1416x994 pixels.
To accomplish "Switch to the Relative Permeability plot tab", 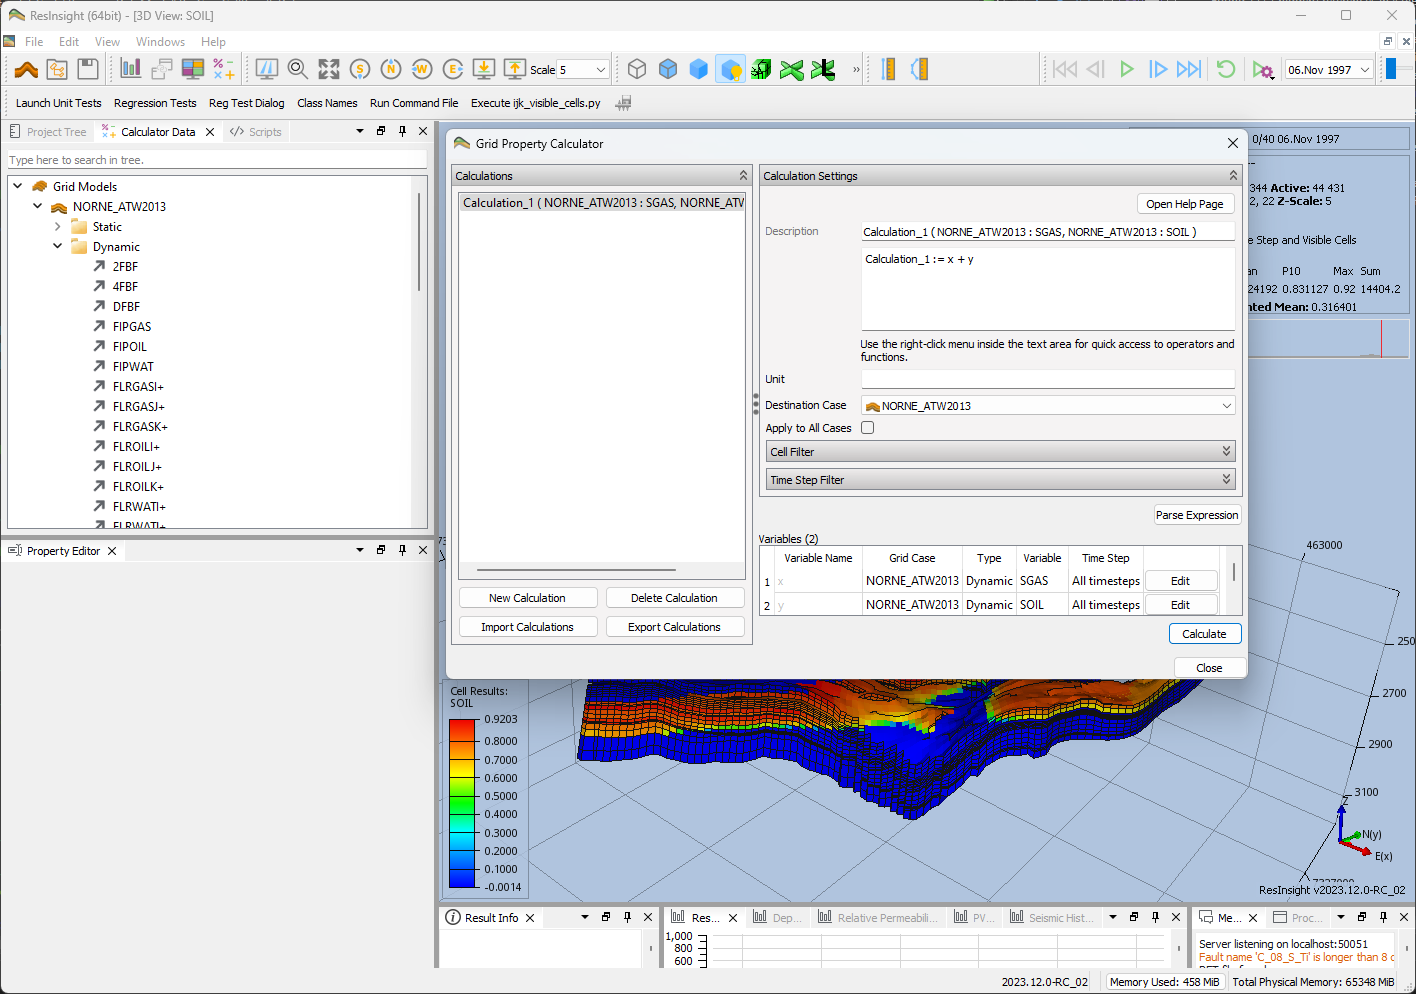I will click(x=878, y=918).
